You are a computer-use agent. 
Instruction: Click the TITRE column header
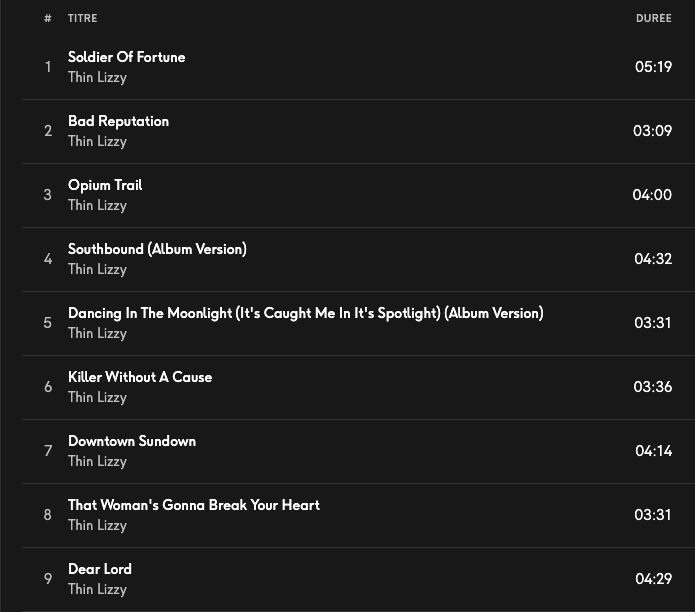pos(83,18)
